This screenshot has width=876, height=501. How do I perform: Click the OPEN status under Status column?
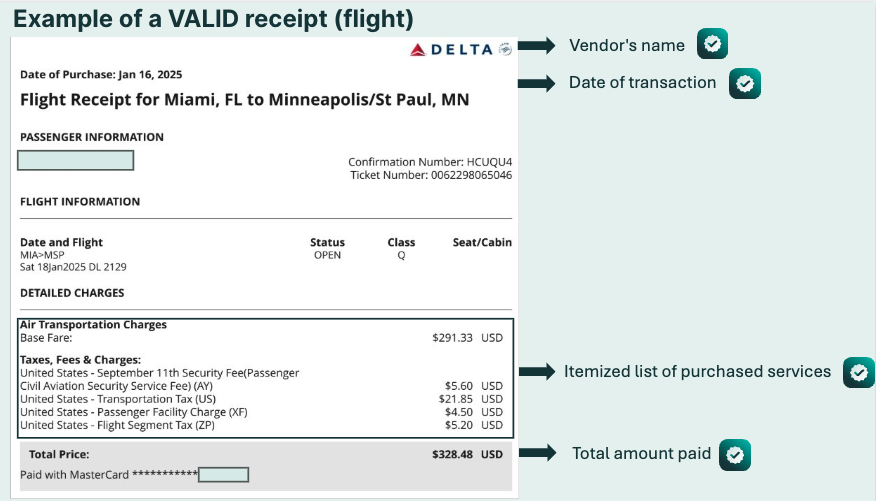(x=327, y=255)
